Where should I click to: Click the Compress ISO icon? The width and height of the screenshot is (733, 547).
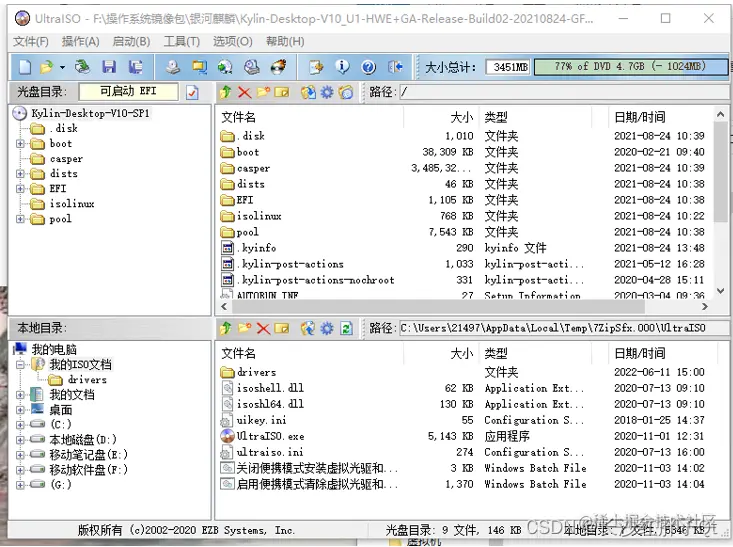200,67
